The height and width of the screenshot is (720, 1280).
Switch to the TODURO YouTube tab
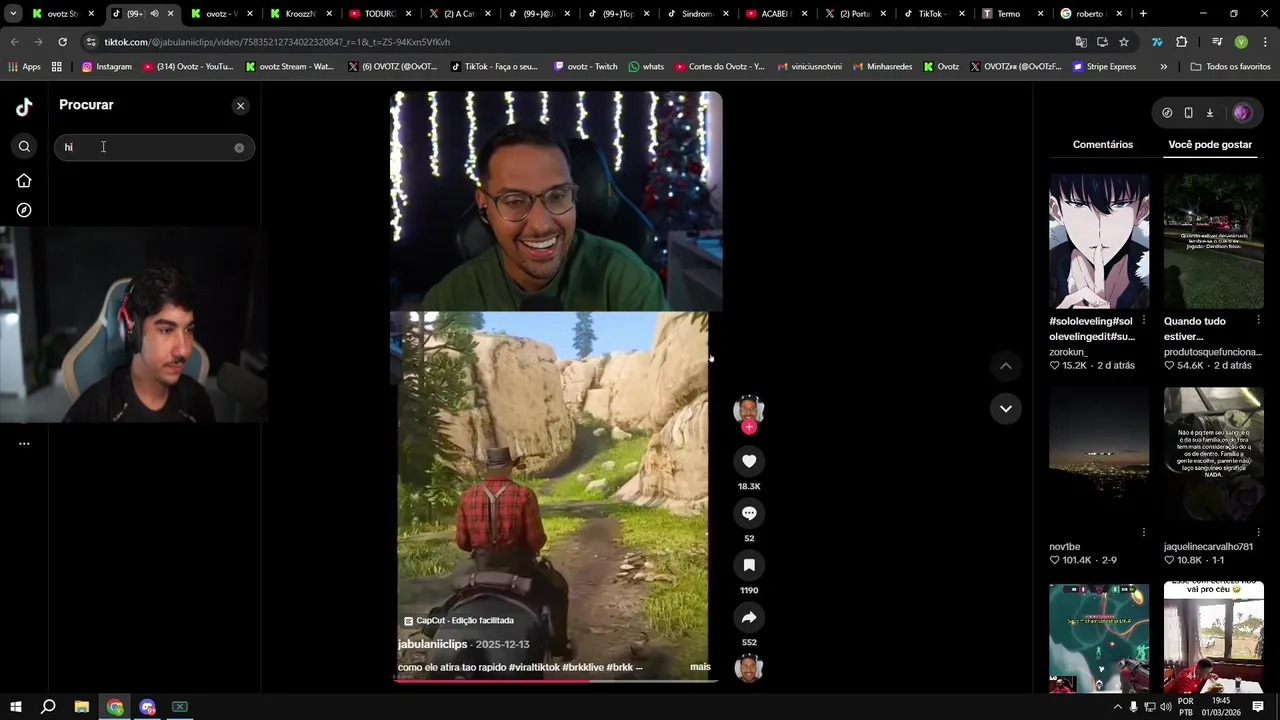[x=380, y=14]
